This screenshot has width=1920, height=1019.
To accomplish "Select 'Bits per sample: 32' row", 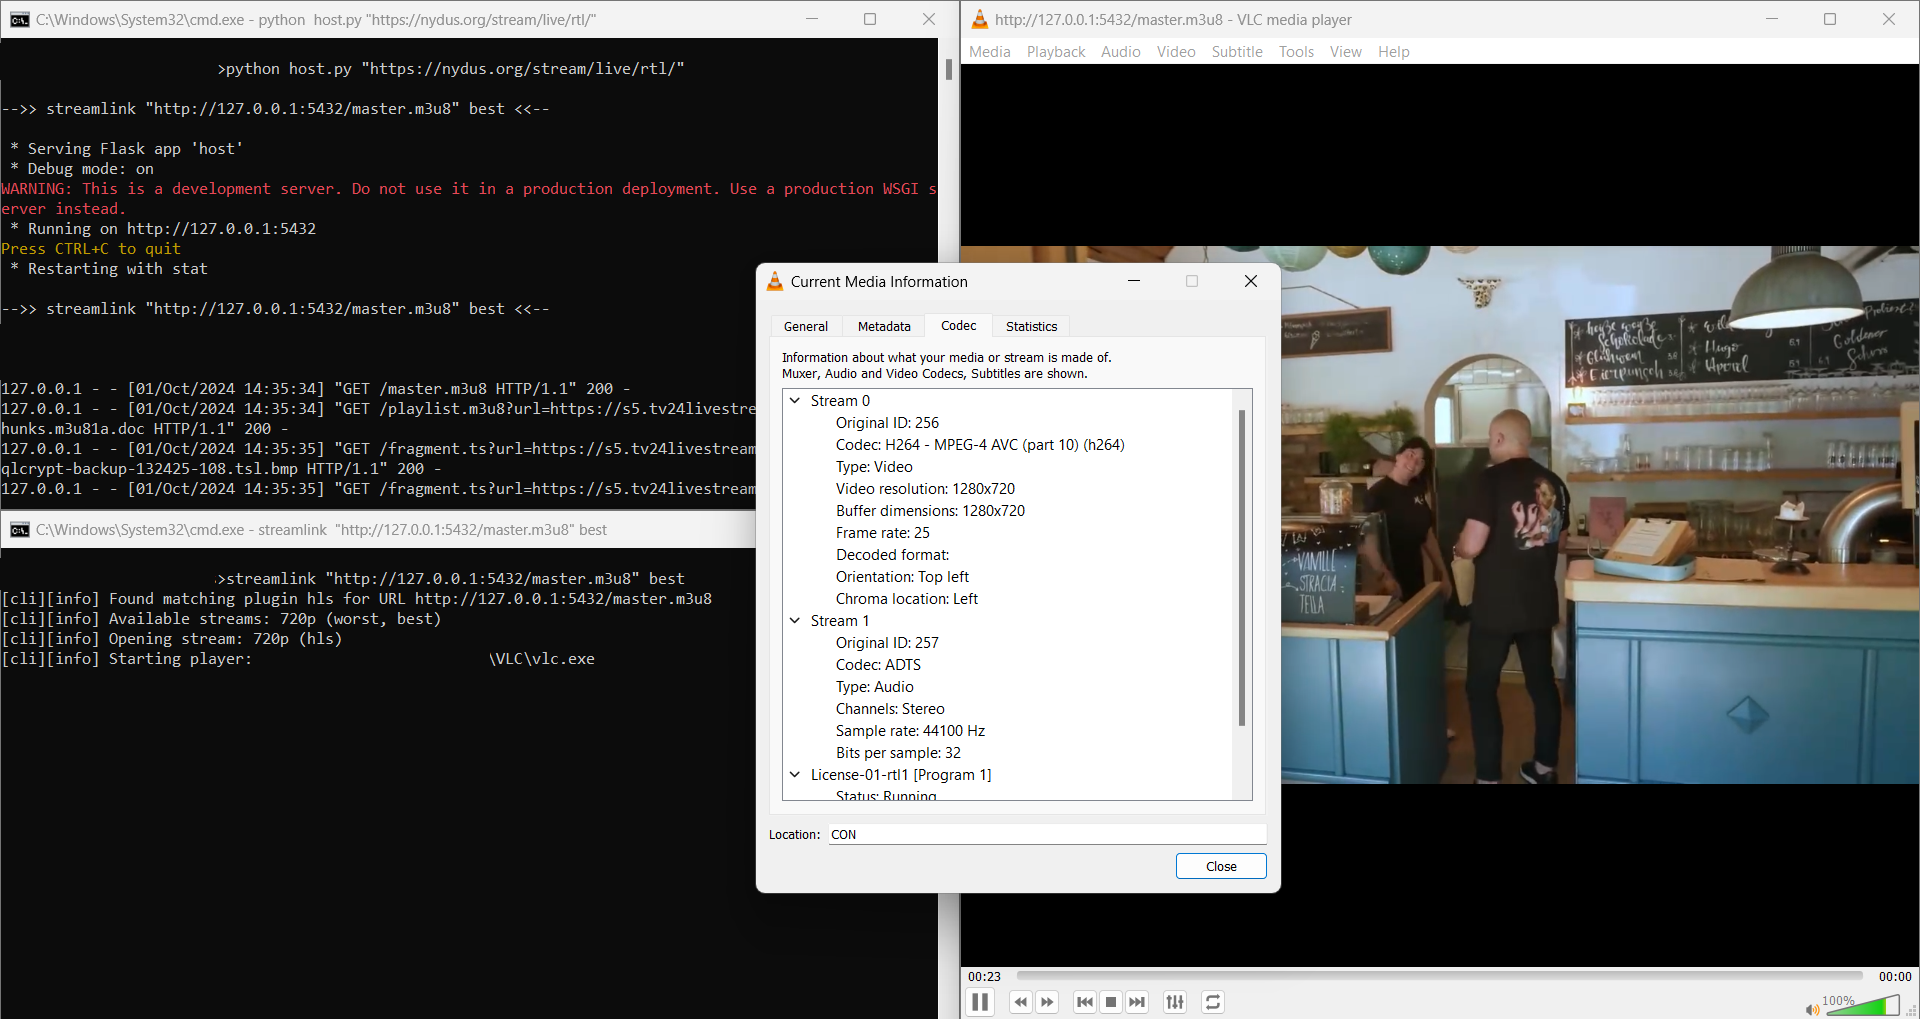I will tap(898, 753).
